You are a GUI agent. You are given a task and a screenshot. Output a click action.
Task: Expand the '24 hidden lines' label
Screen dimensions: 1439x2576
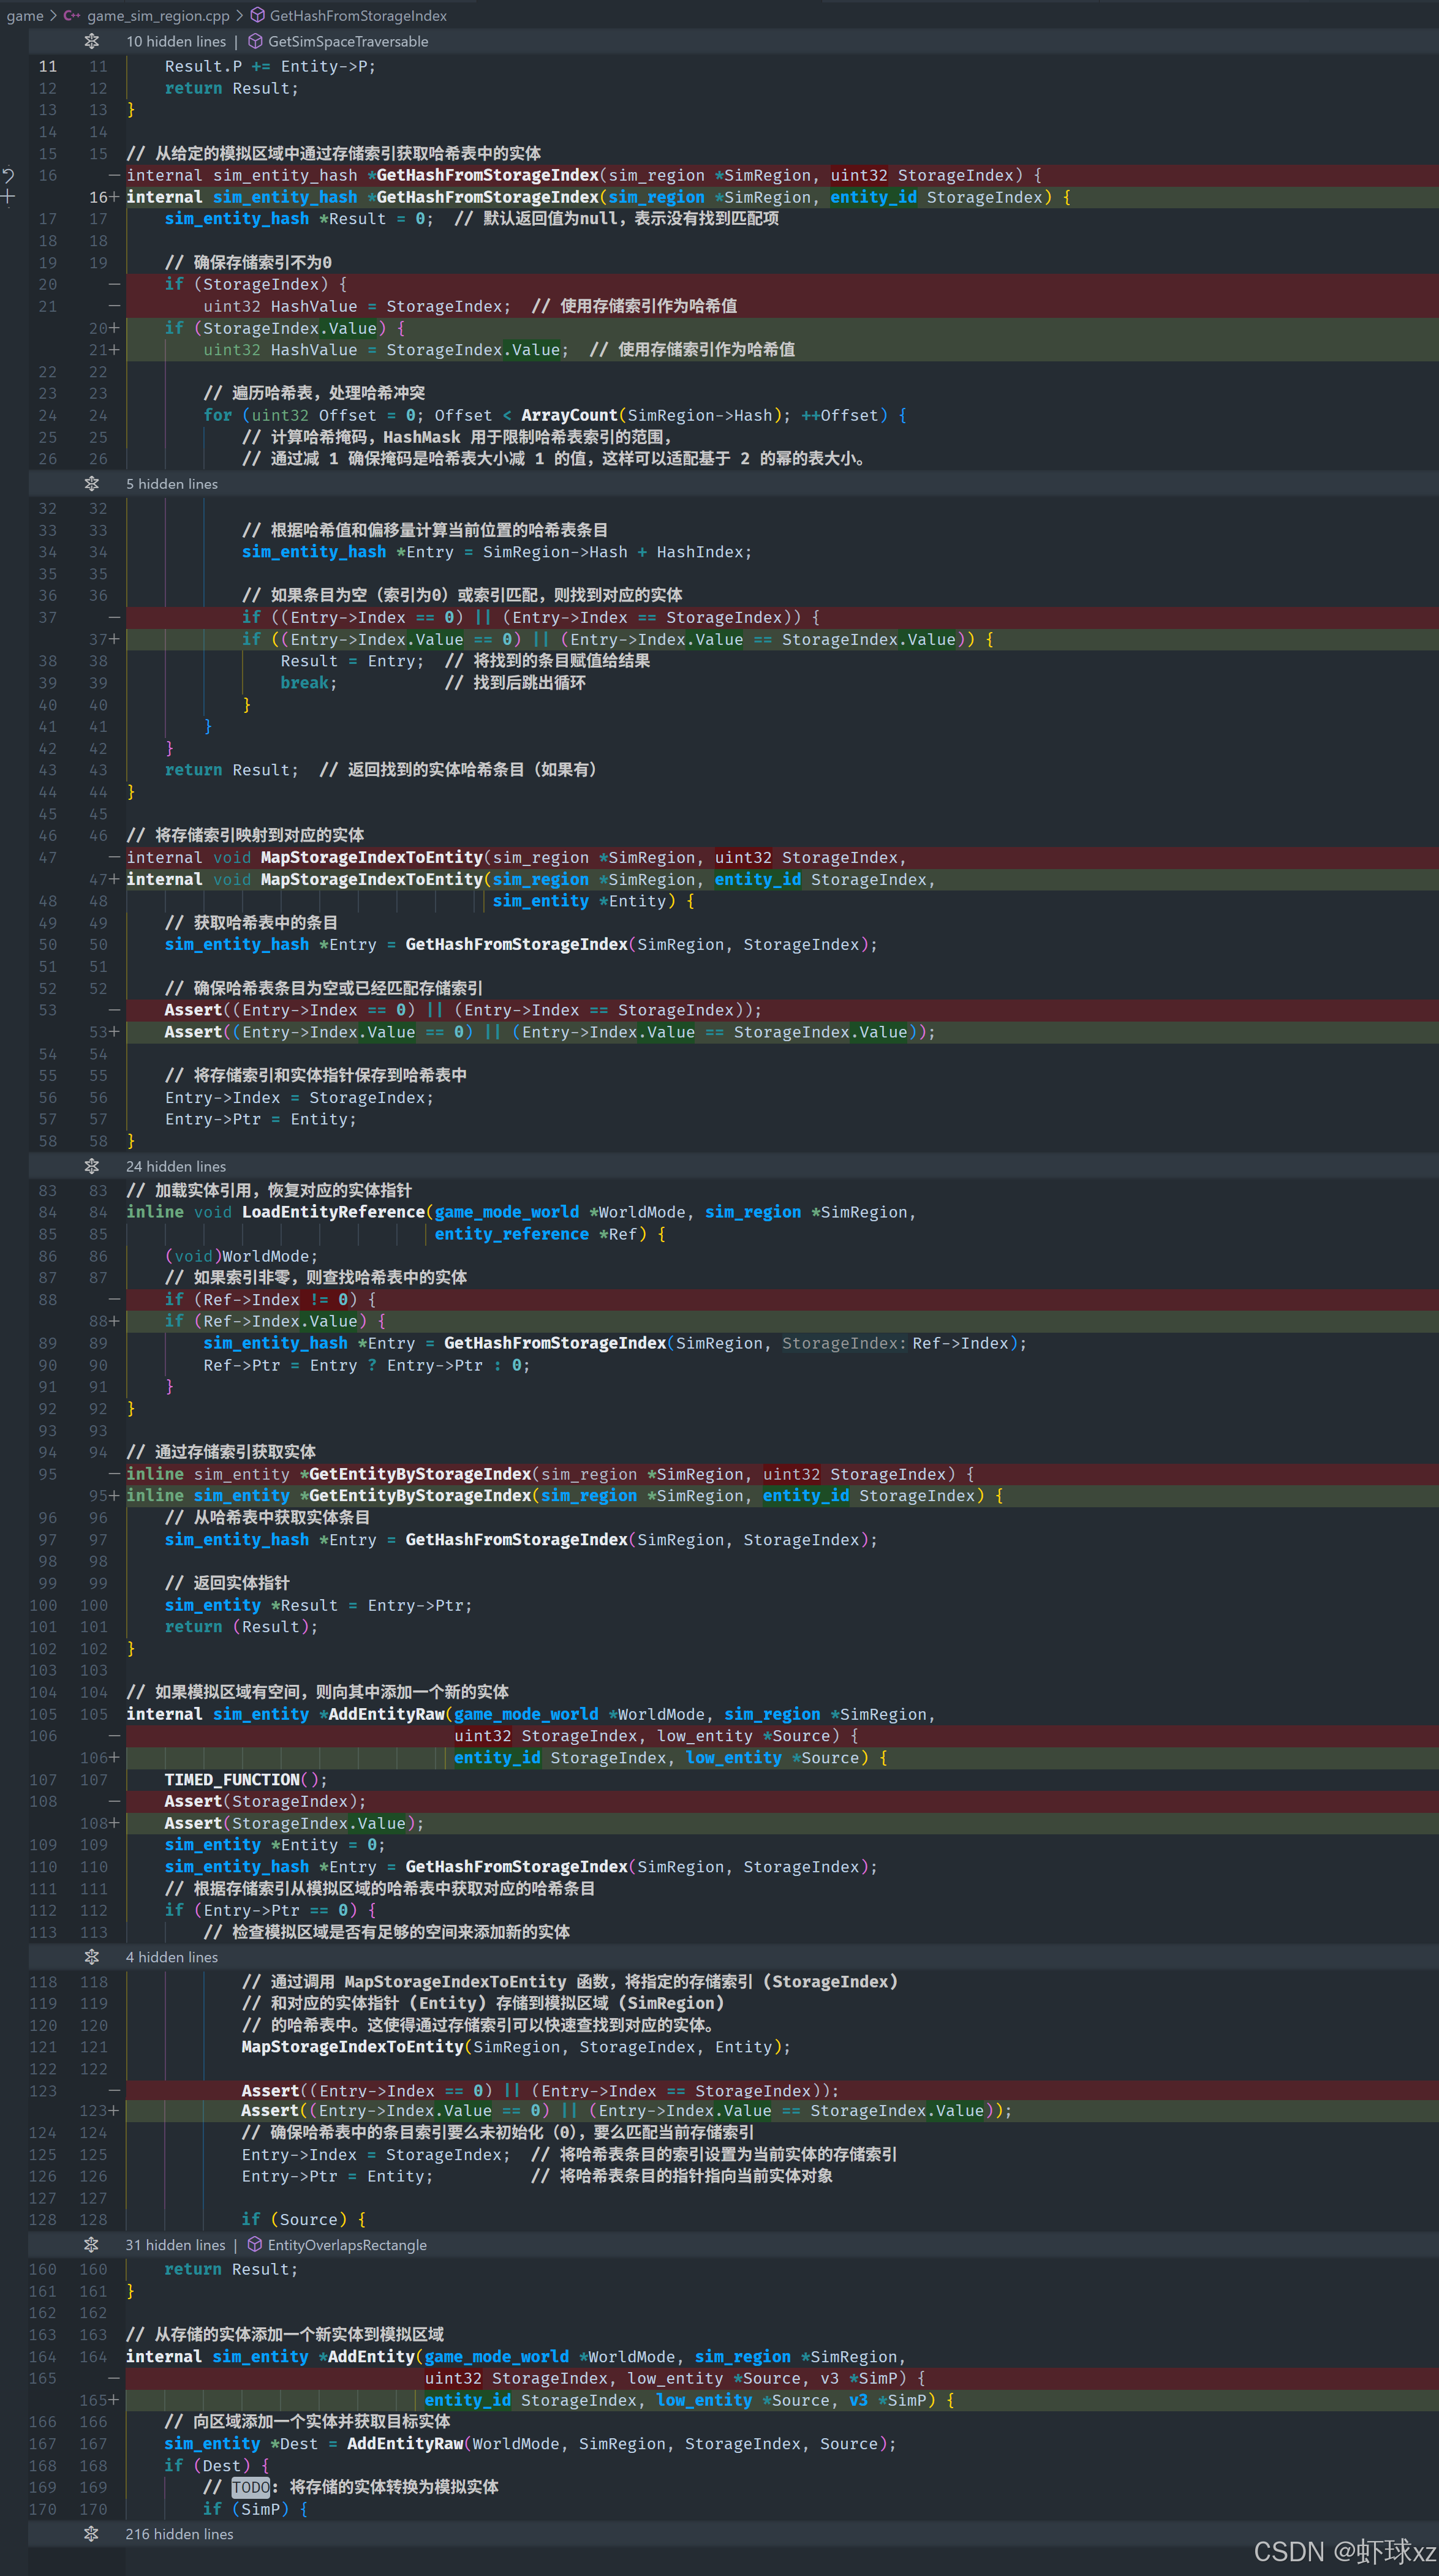coord(176,1166)
